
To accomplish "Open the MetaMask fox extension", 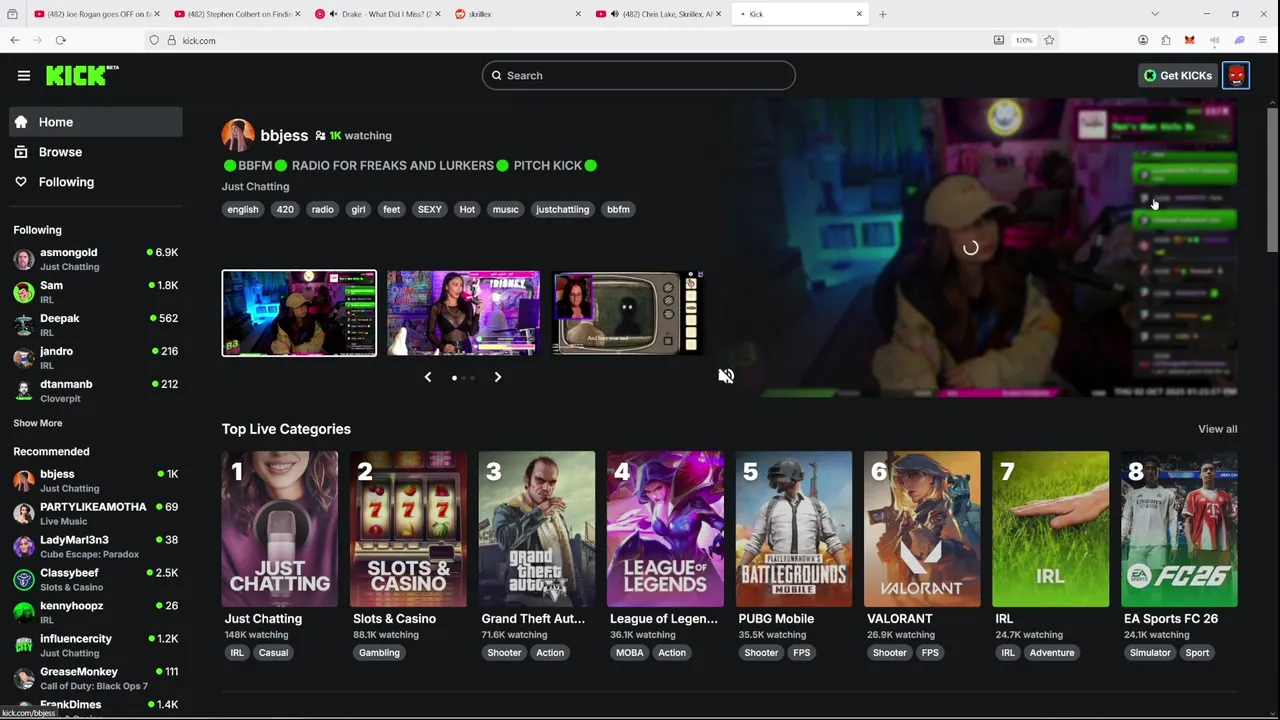I will click(x=1189, y=40).
